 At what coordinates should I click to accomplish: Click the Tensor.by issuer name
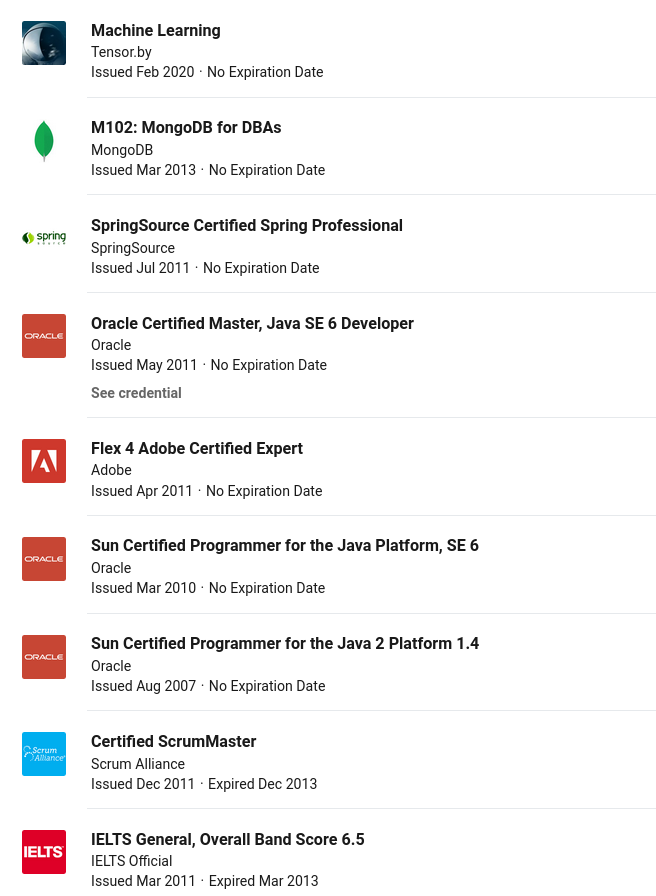(x=121, y=52)
